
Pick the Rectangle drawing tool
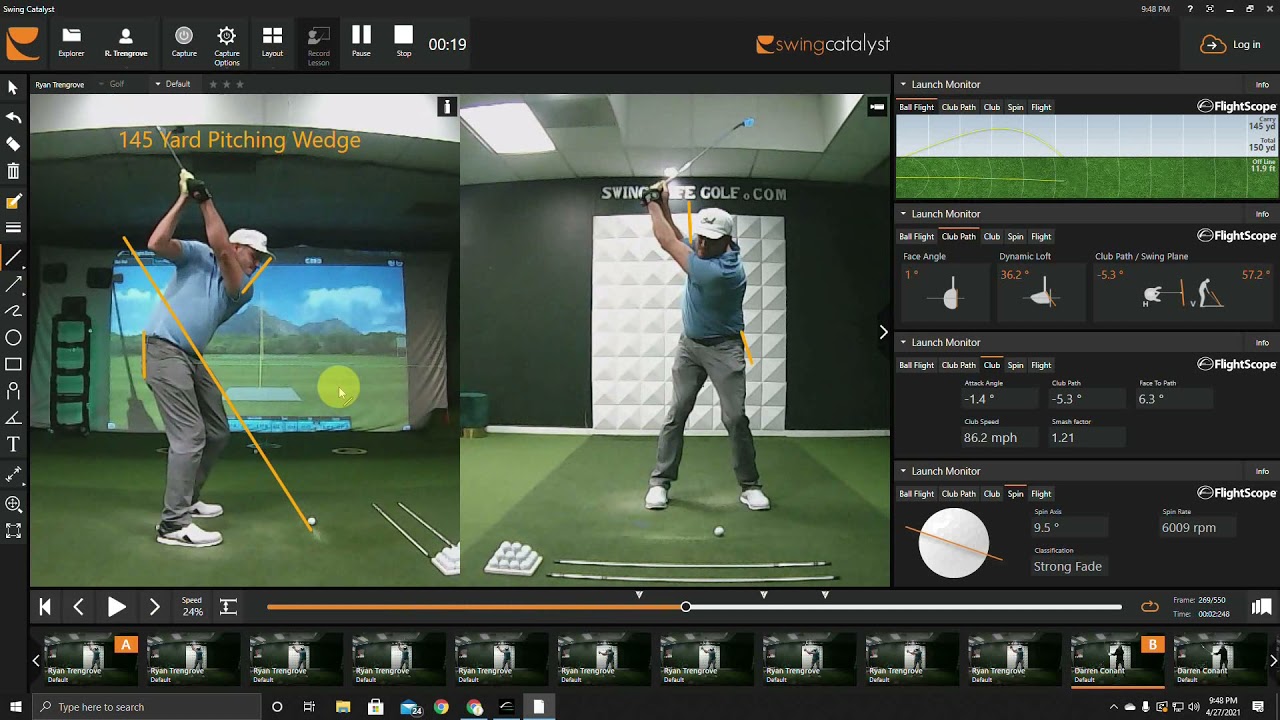tap(13, 365)
